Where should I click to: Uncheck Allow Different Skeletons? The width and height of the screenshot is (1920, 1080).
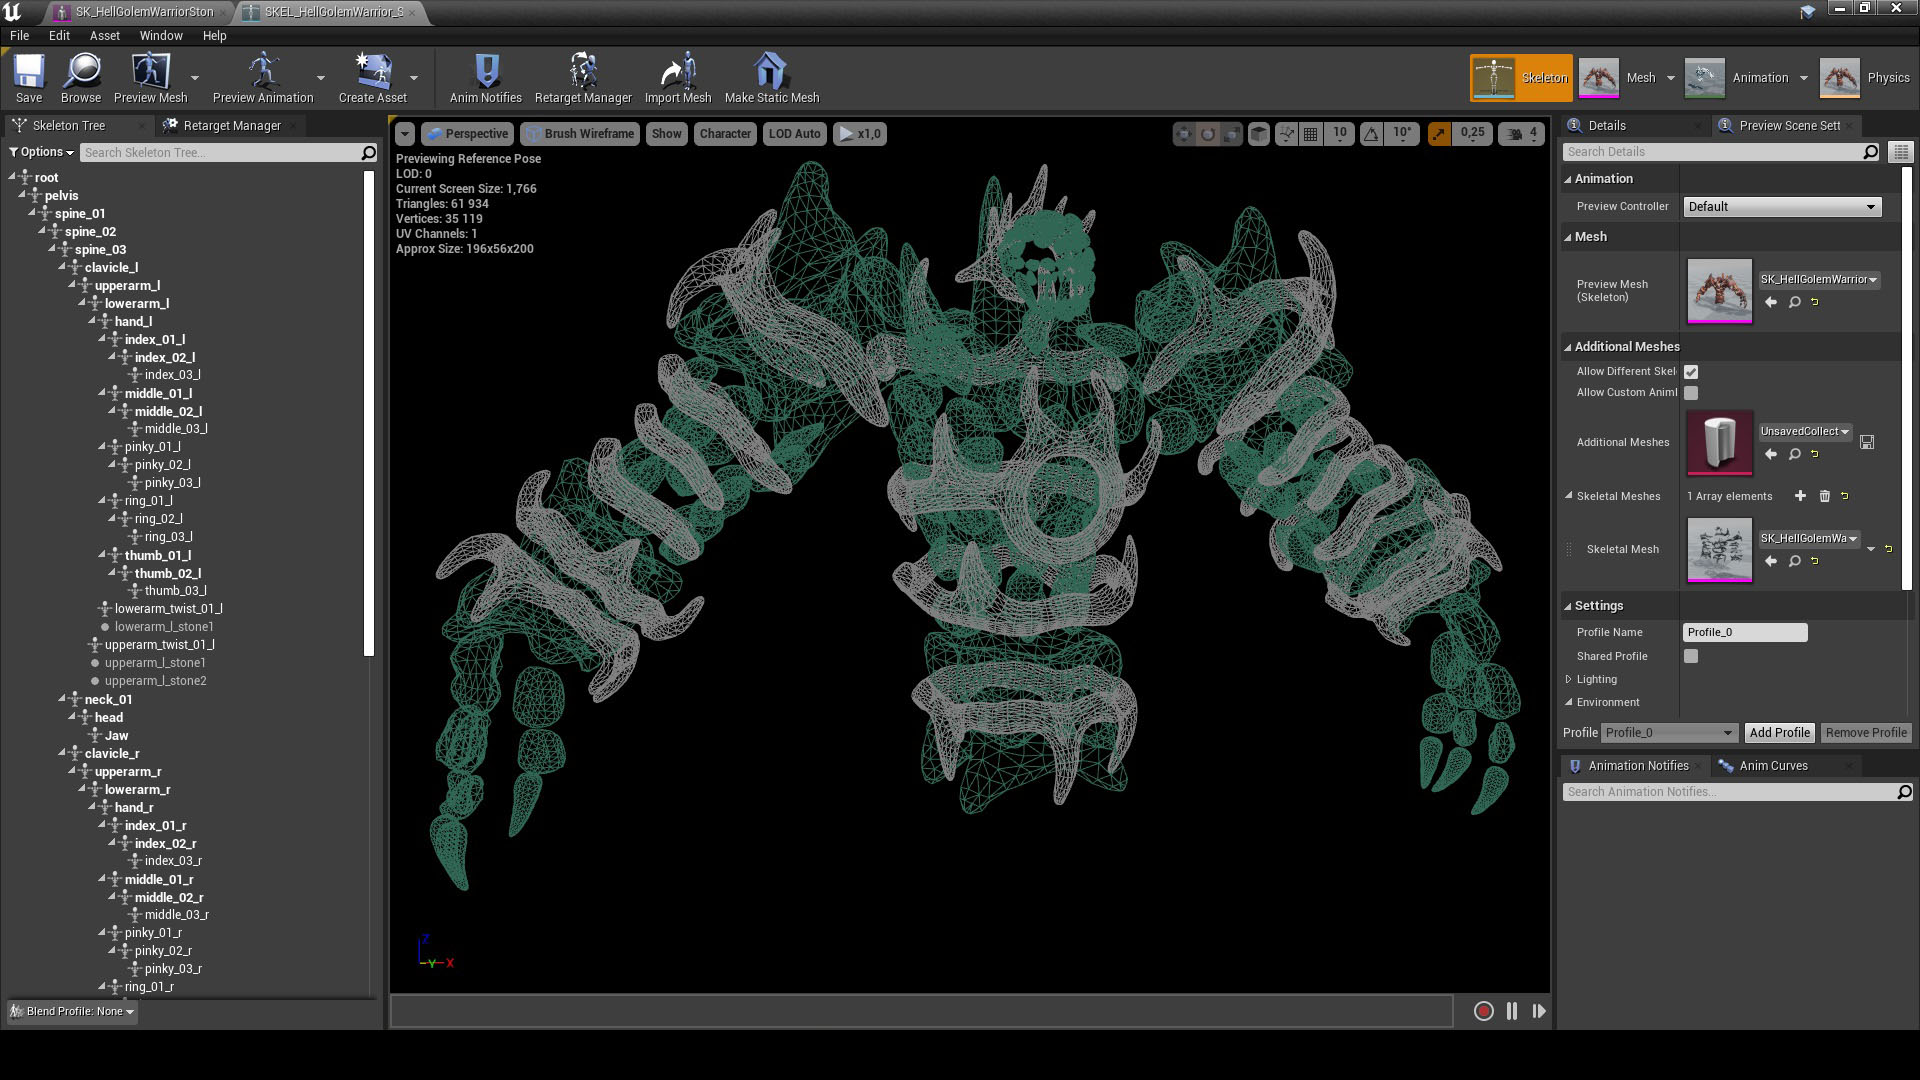click(1691, 371)
